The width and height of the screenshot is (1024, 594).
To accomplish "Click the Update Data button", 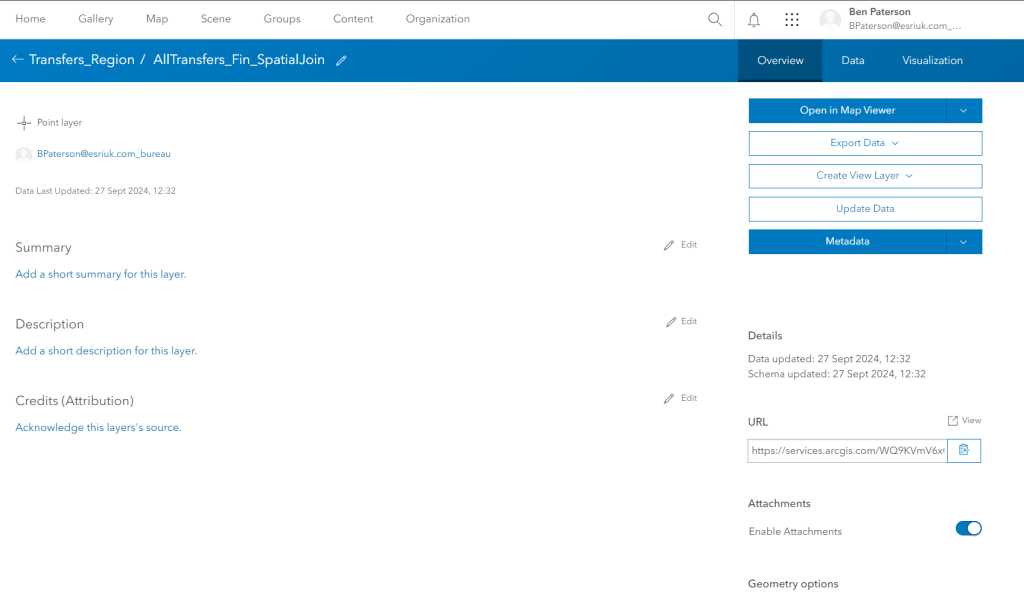I will coord(864,209).
